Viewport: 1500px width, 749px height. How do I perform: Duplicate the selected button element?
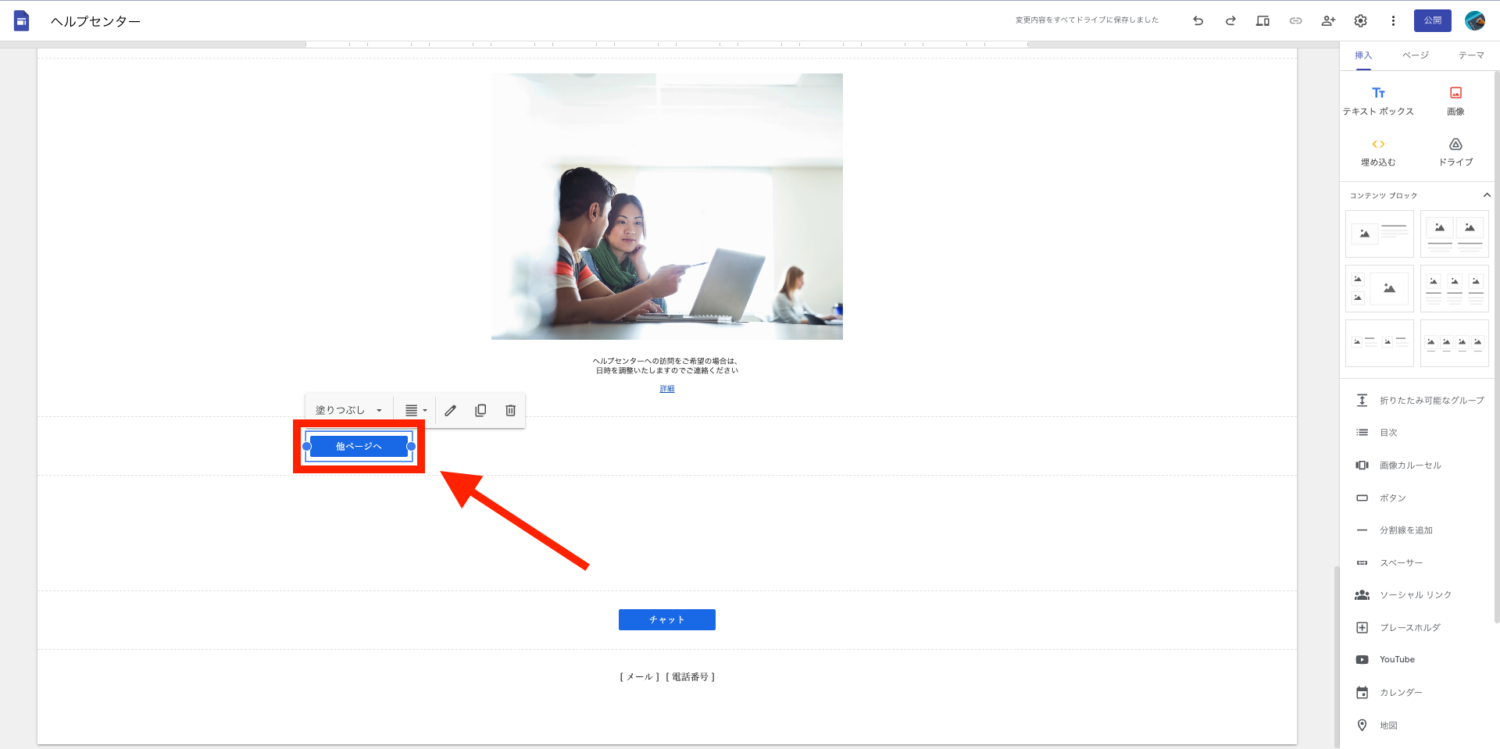pyautogui.click(x=480, y=410)
